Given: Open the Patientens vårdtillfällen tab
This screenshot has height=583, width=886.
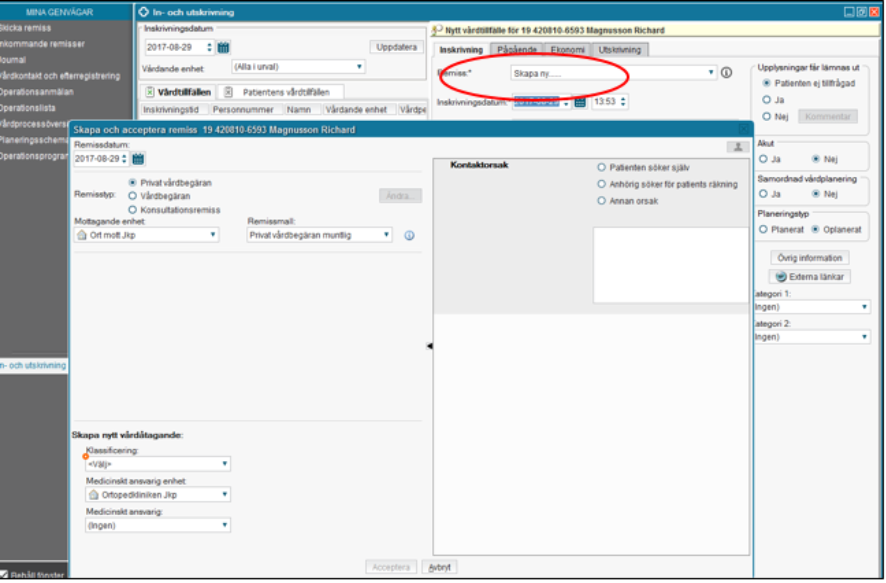Looking at the screenshot, I should point(280,92).
